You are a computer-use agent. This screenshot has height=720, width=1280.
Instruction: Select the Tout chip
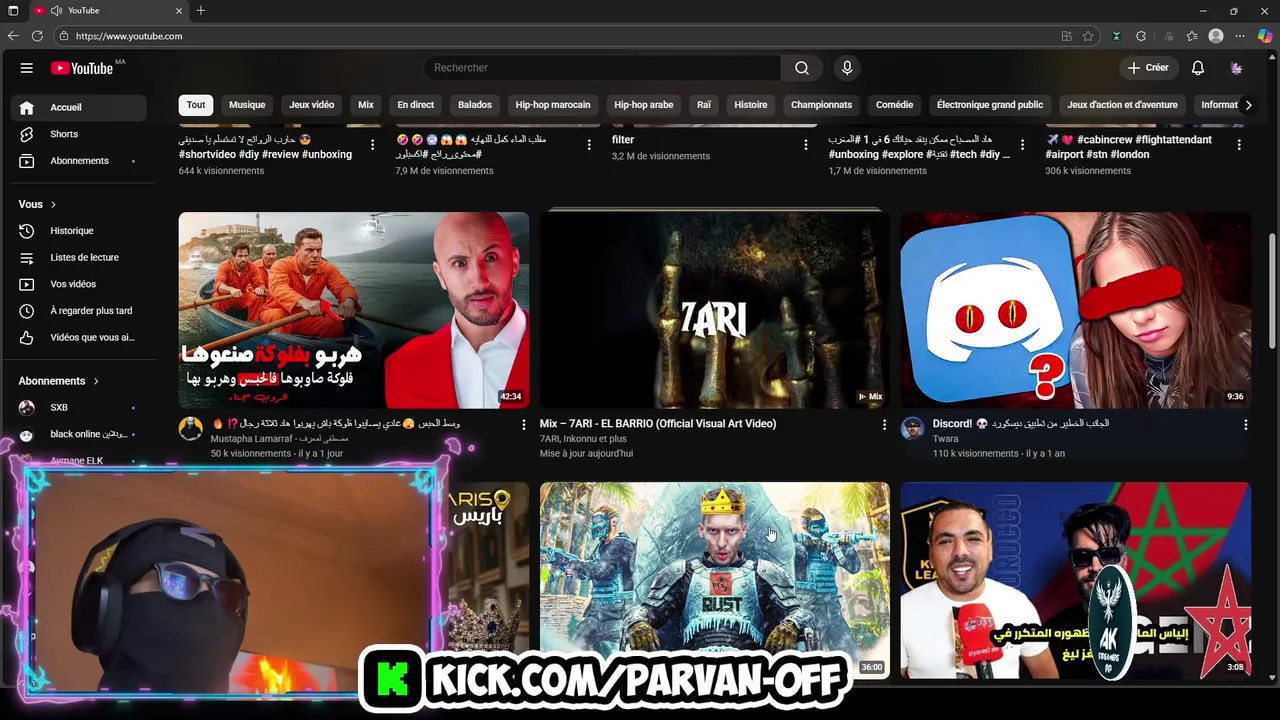(196, 105)
